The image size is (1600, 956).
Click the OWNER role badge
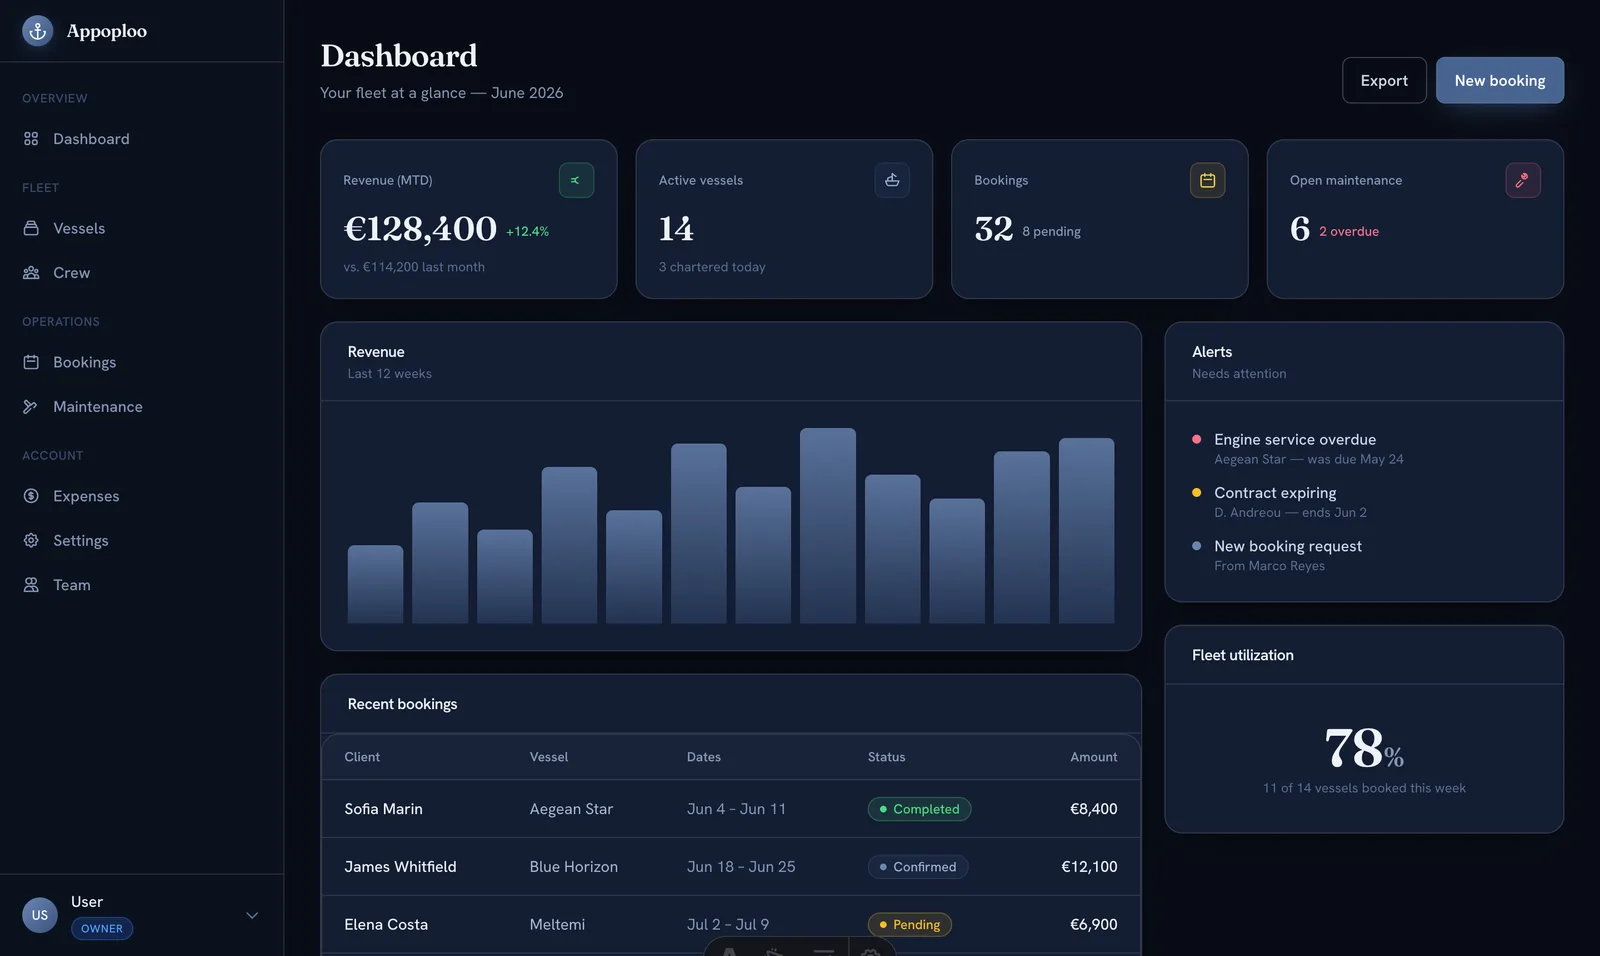(102, 929)
